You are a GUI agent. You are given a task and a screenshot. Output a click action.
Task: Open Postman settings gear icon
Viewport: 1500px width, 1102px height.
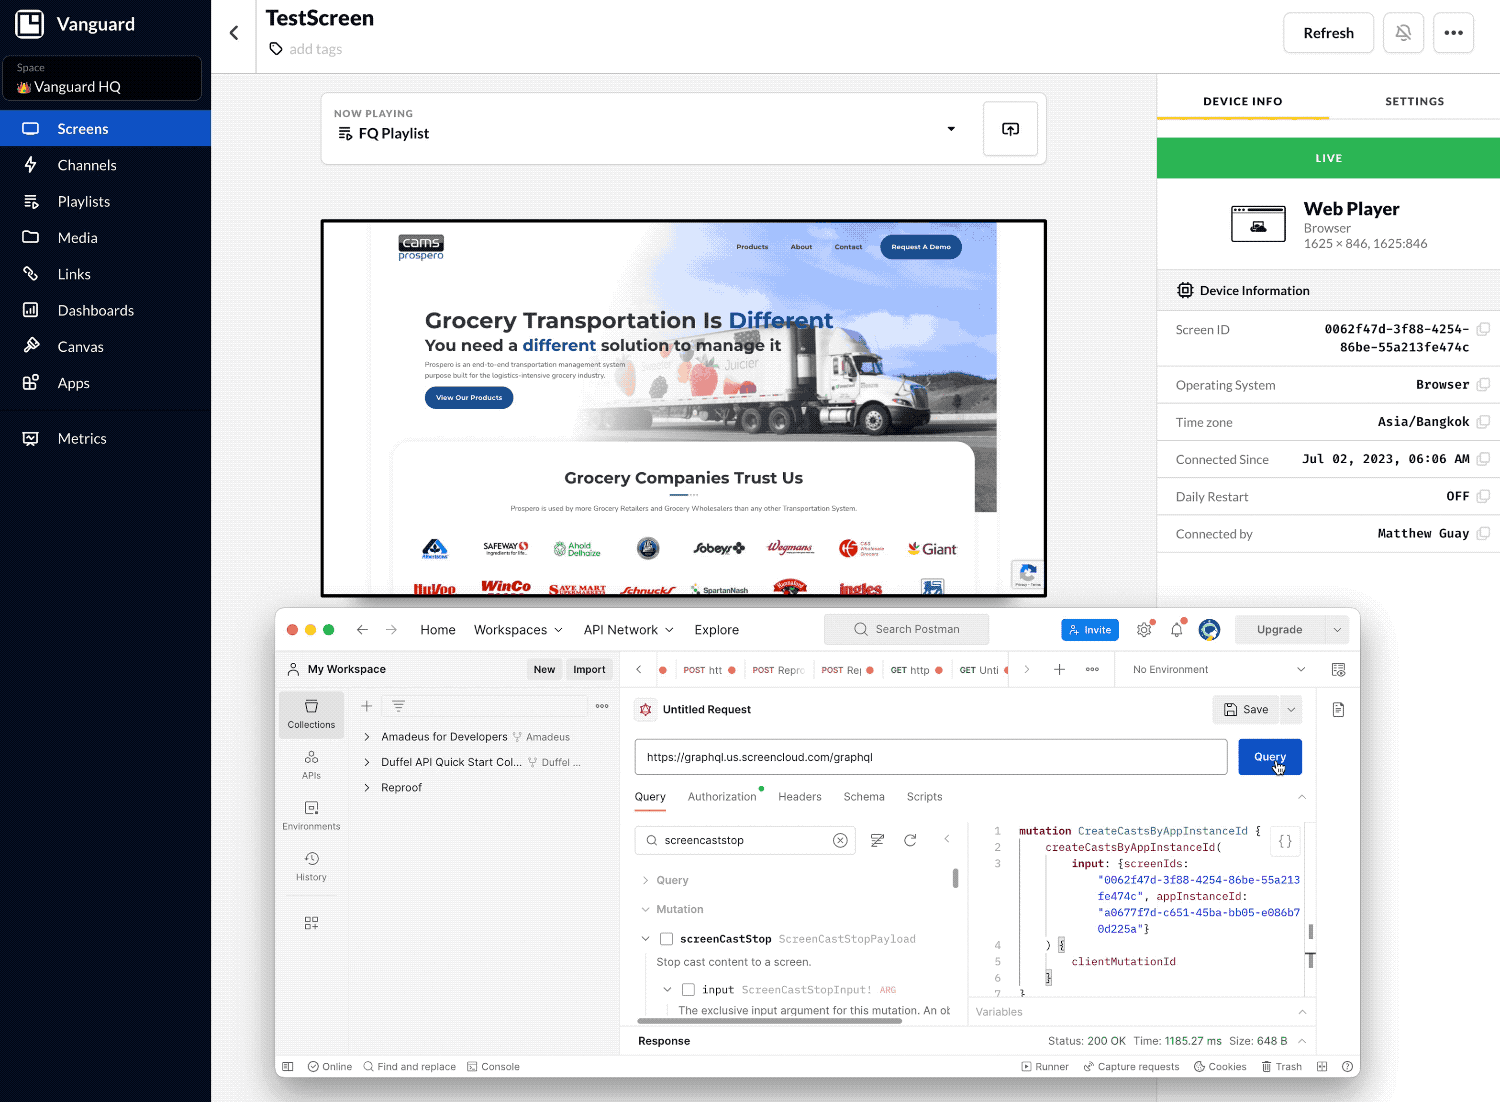(x=1144, y=630)
